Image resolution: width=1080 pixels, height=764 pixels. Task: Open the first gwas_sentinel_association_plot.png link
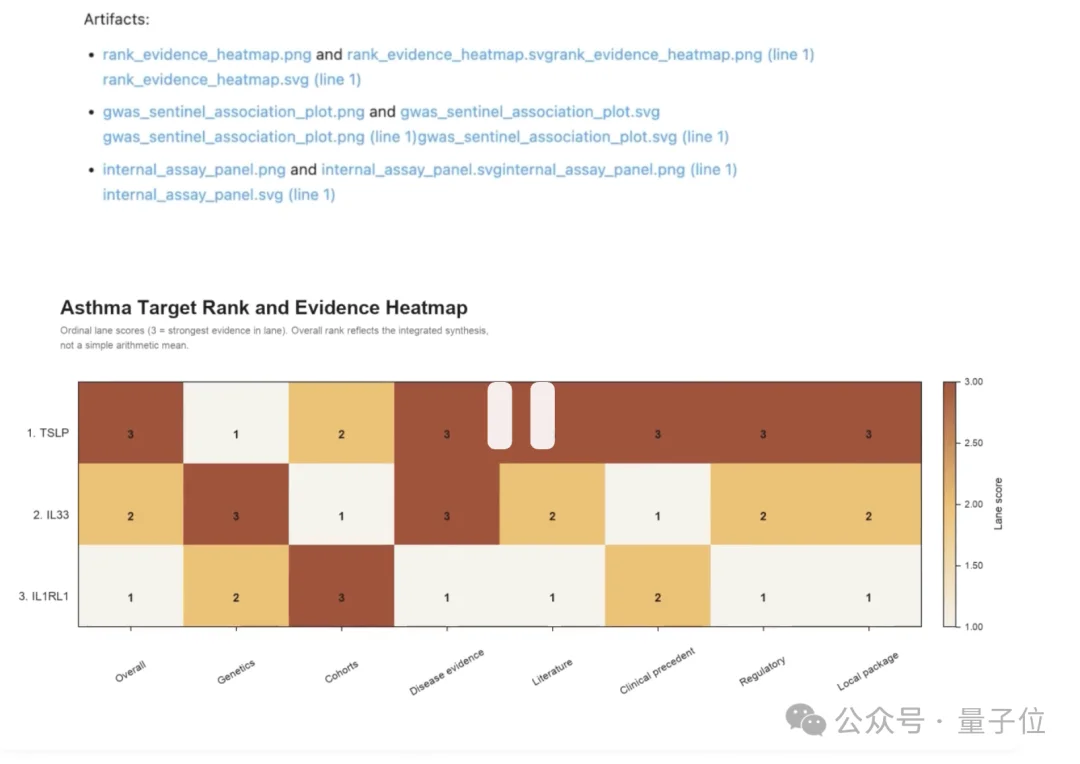click(x=233, y=112)
